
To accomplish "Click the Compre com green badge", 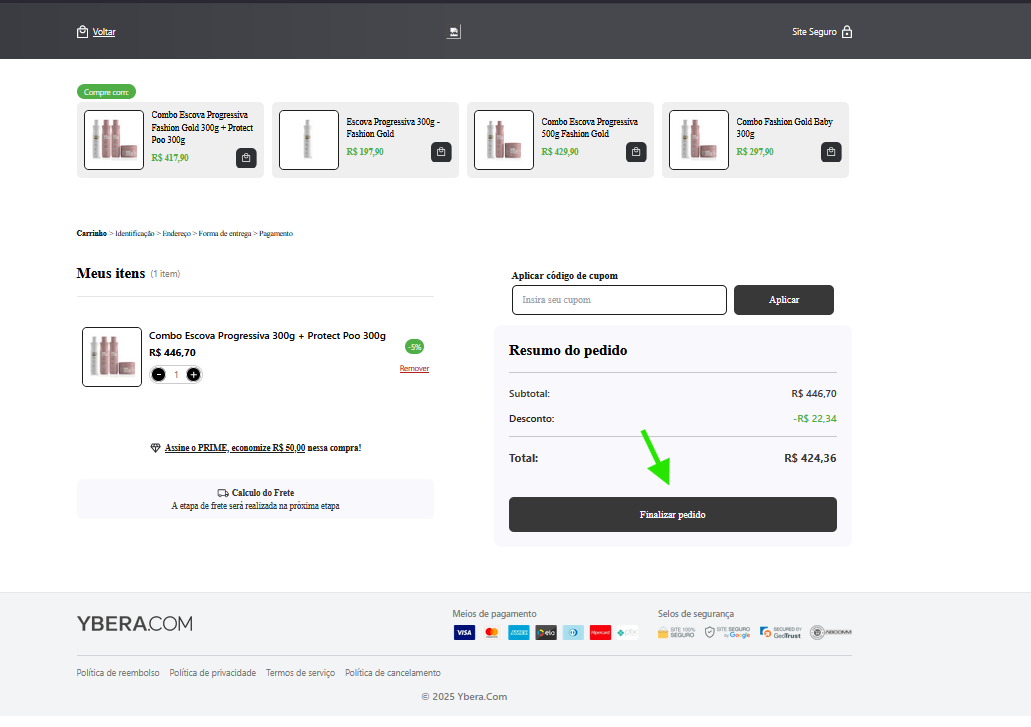I will pyautogui.click(x=107, y=92).
